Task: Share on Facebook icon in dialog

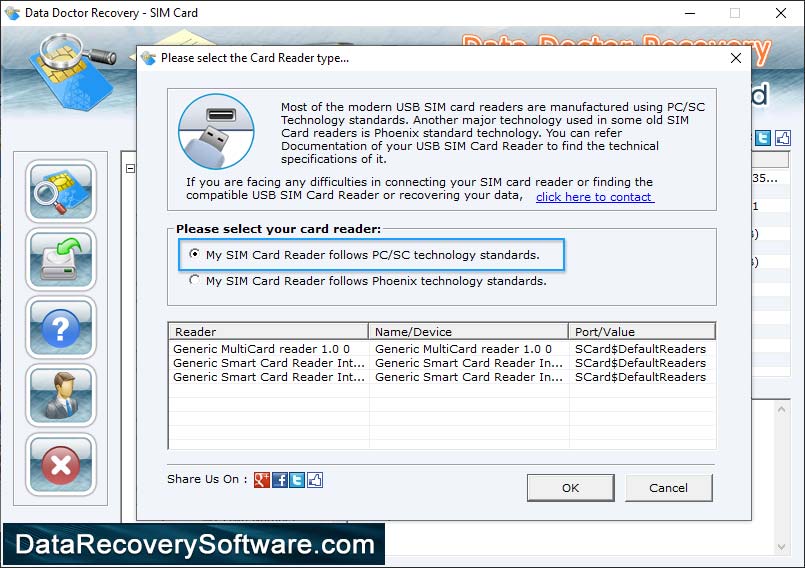Action: point(280,480)
